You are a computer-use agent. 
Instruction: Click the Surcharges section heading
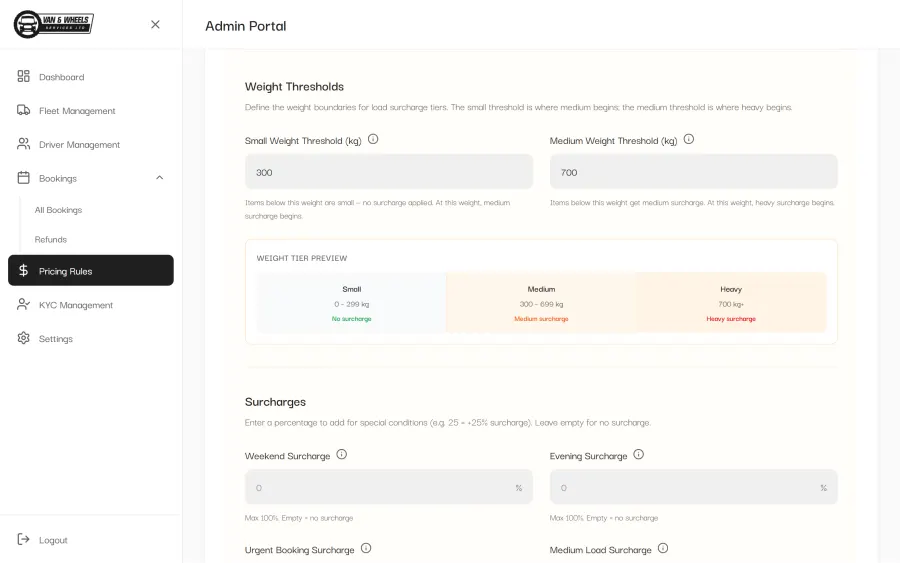pos(276,402)
